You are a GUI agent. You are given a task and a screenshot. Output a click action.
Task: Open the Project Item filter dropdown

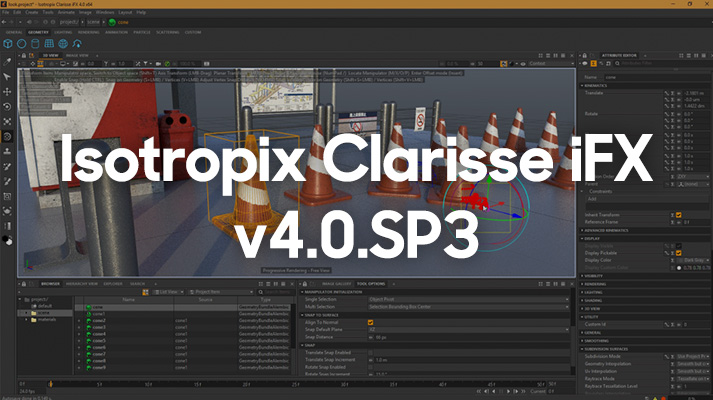point(221,292)
